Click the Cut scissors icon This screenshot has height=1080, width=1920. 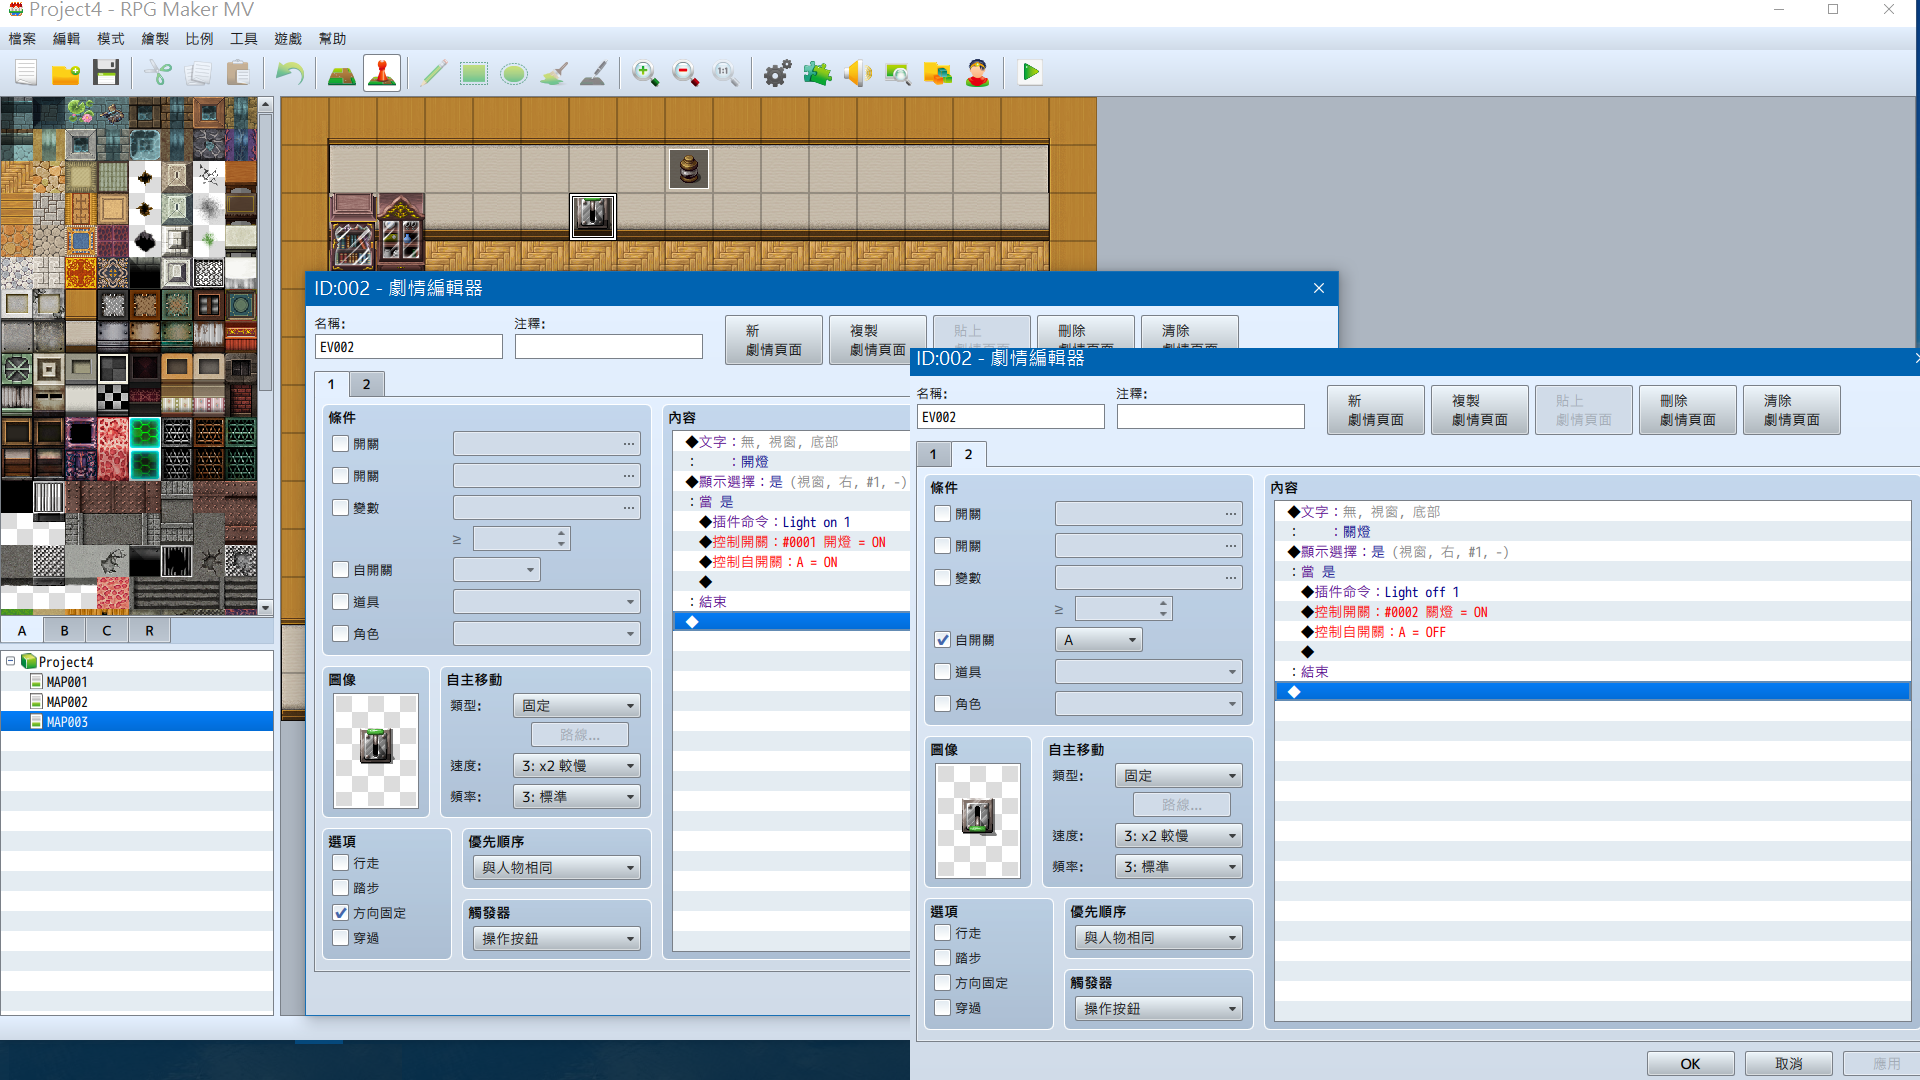point(158,73)
